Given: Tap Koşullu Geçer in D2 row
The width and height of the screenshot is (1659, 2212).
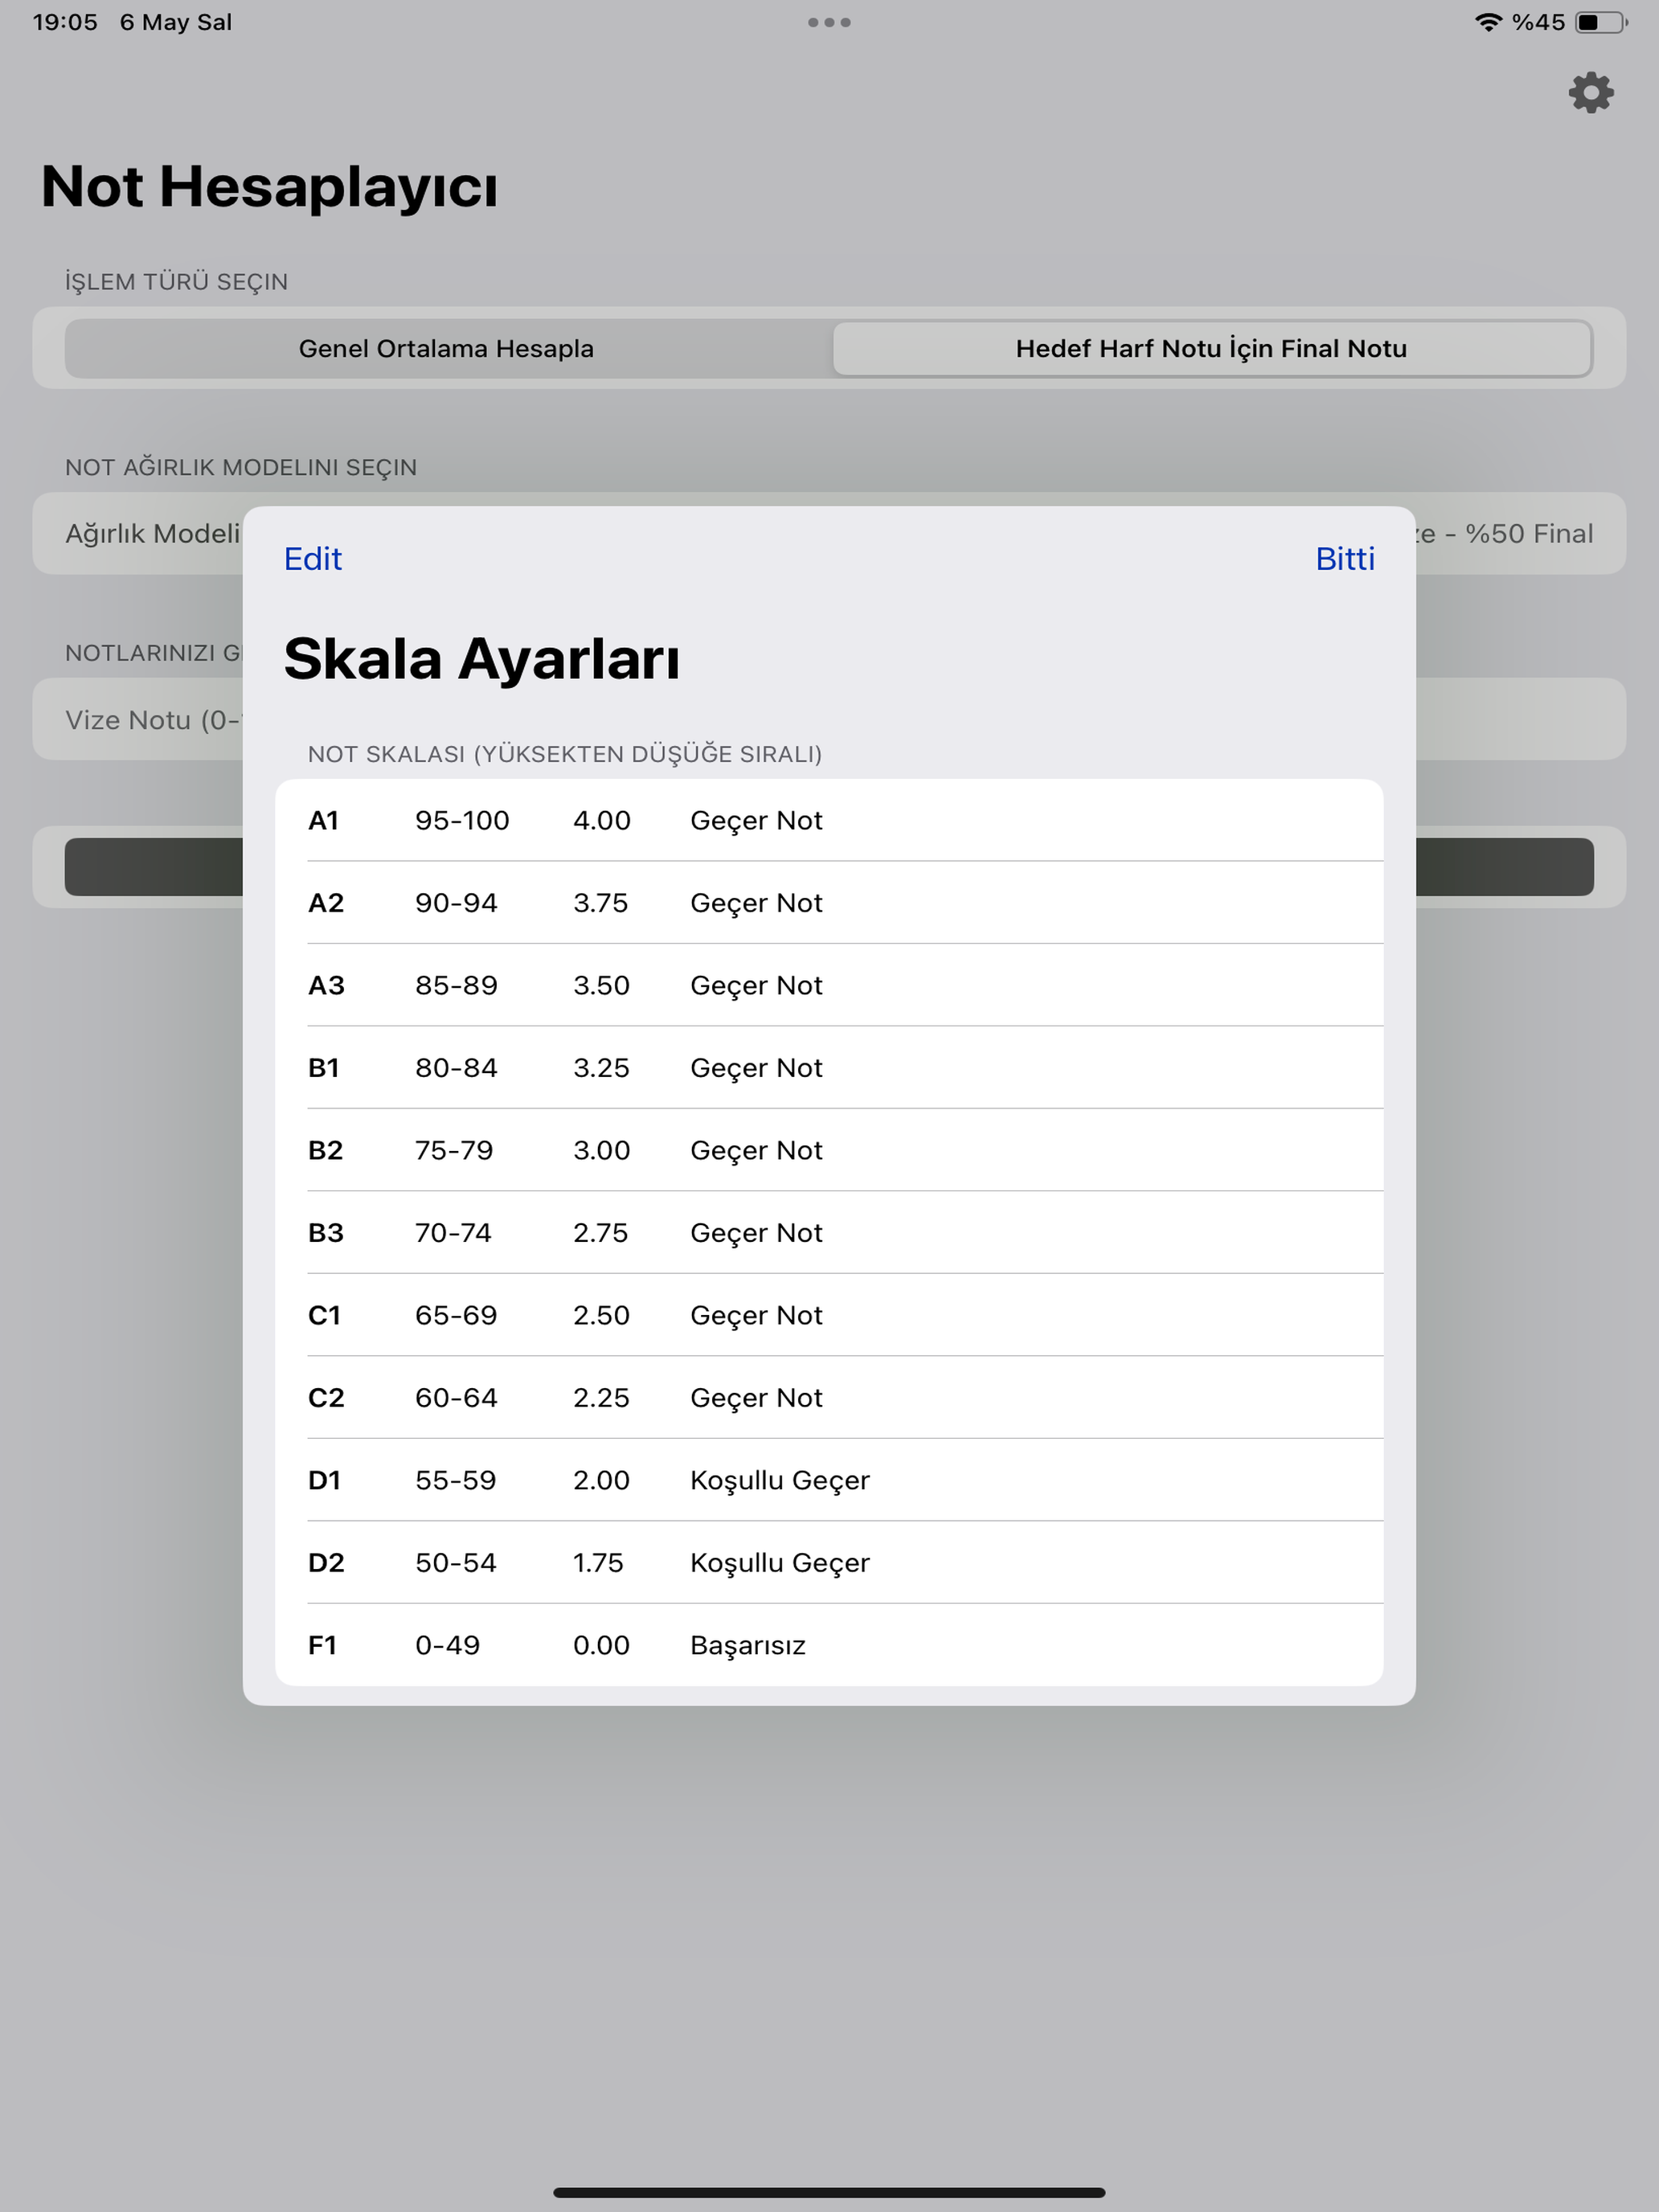Looking at the screenshot, I should point(780,1564).
